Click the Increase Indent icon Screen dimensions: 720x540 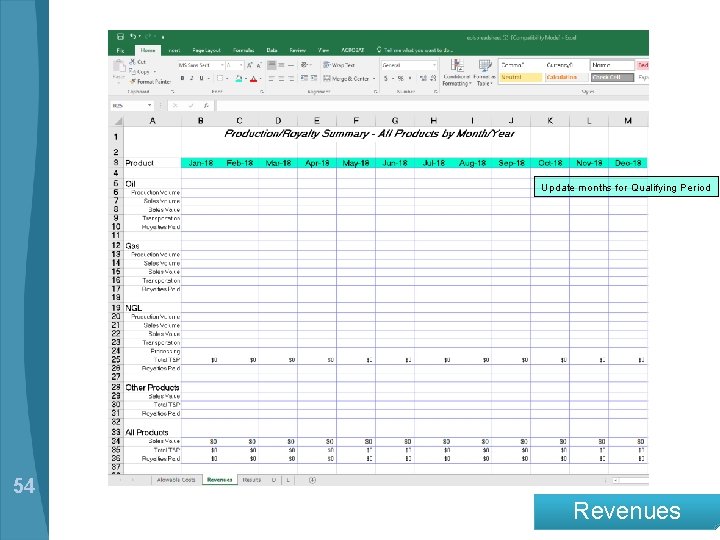[x=314, y=79]
